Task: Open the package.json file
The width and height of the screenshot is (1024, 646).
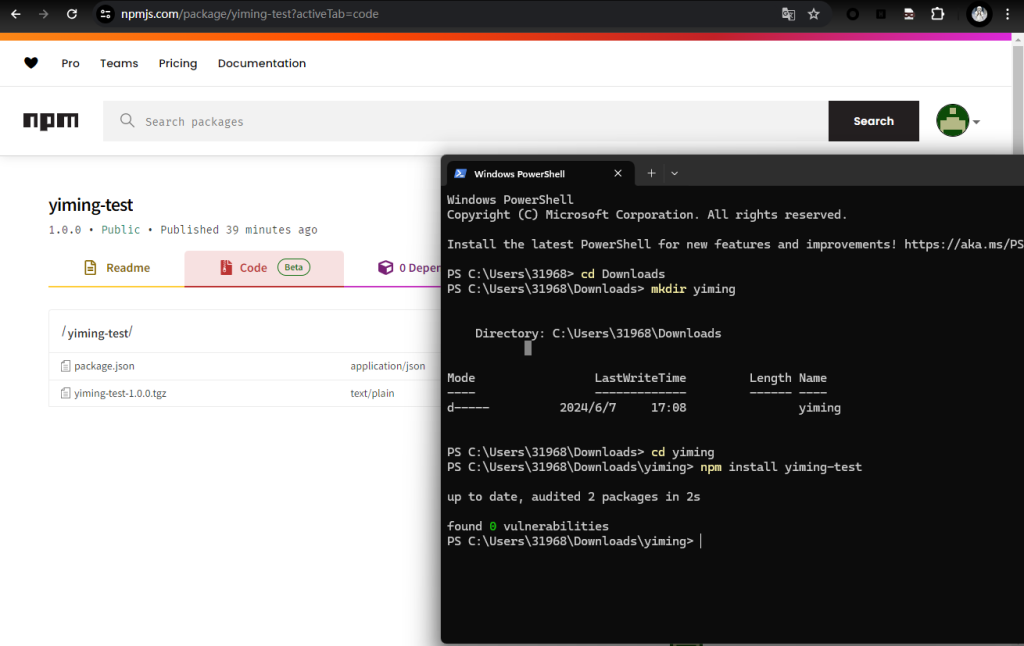Action: click(104, 366)
